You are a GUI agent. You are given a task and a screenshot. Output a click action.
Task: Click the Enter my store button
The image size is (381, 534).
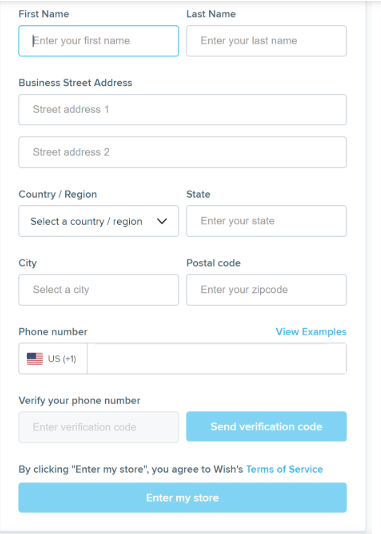click(x=182, y=498)
